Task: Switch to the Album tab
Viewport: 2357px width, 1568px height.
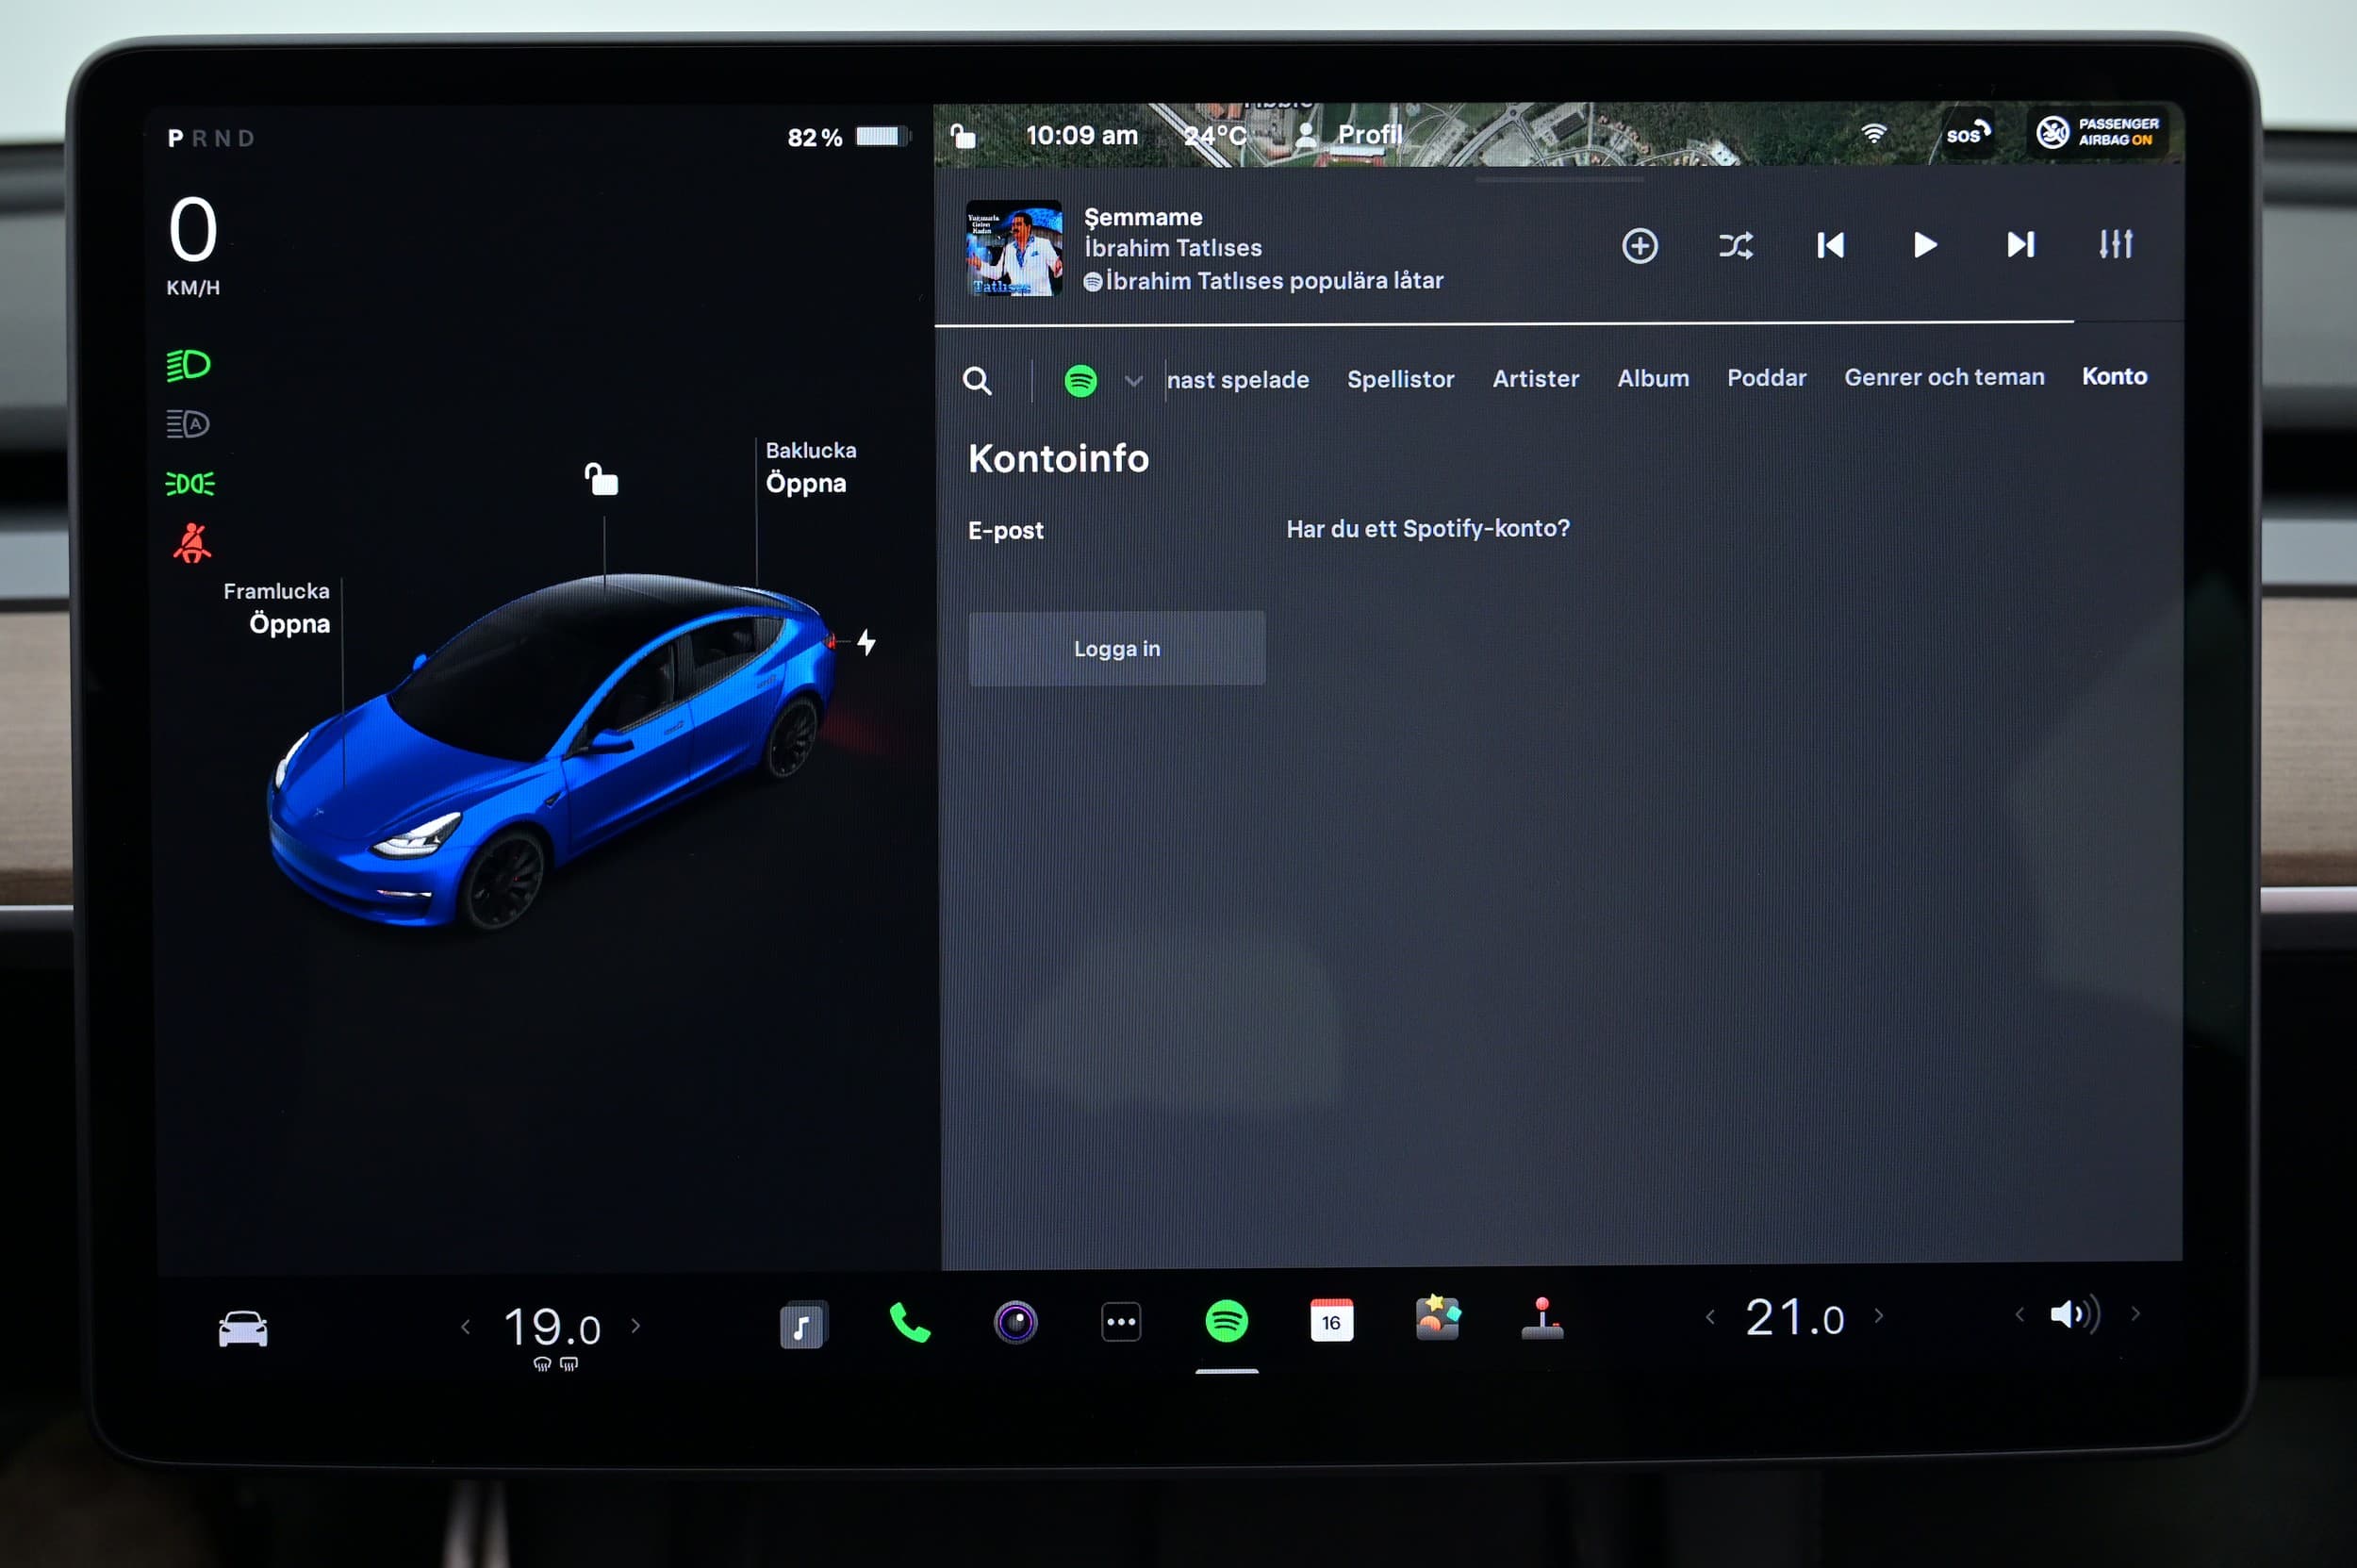Action: pos(1653,378)
